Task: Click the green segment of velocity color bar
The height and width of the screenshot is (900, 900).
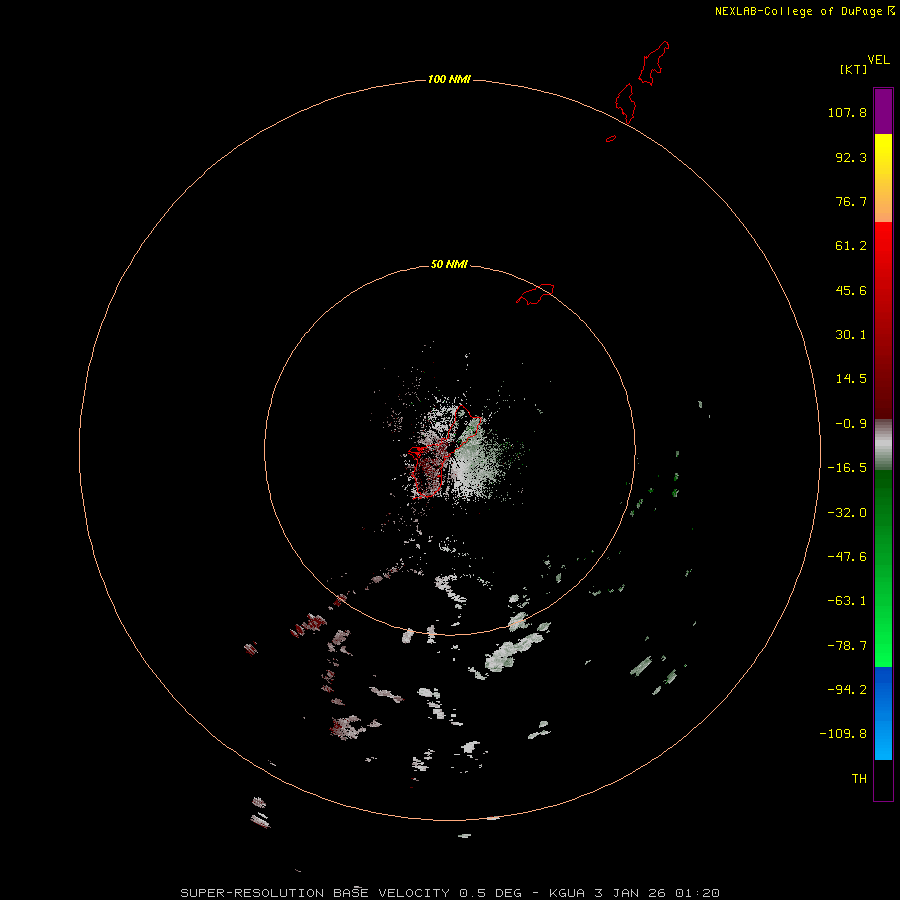Action: [883, 568]
